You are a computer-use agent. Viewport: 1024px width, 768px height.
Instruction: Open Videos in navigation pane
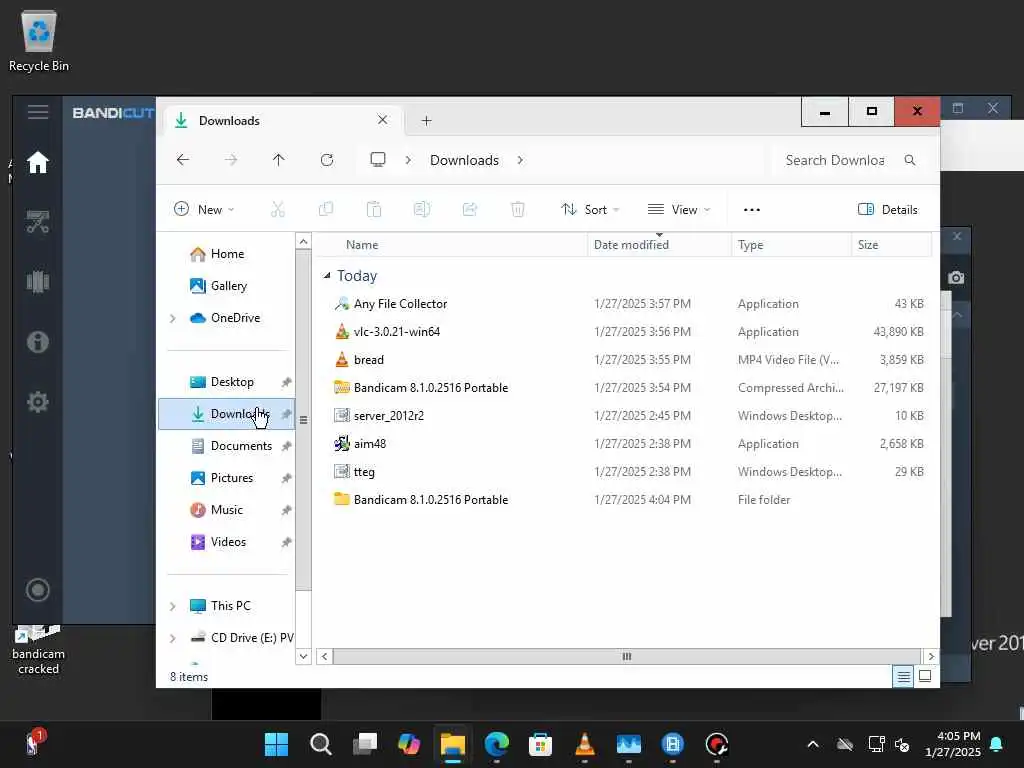coord(226,542)
